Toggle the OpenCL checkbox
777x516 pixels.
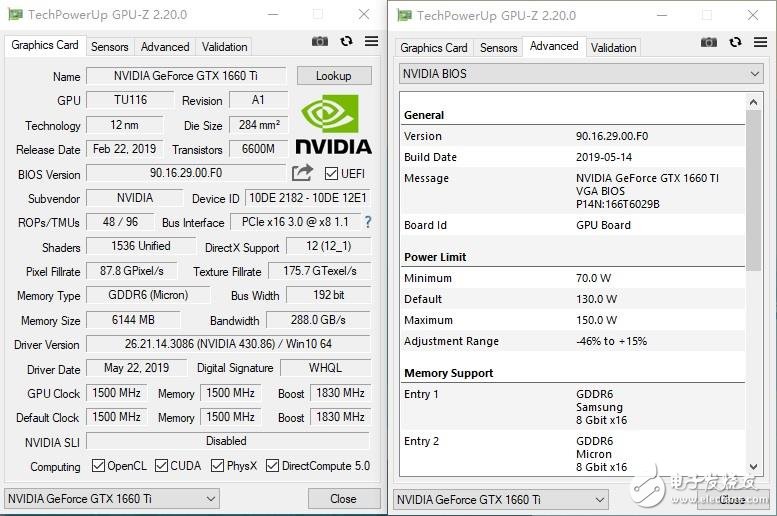(98, 465)
